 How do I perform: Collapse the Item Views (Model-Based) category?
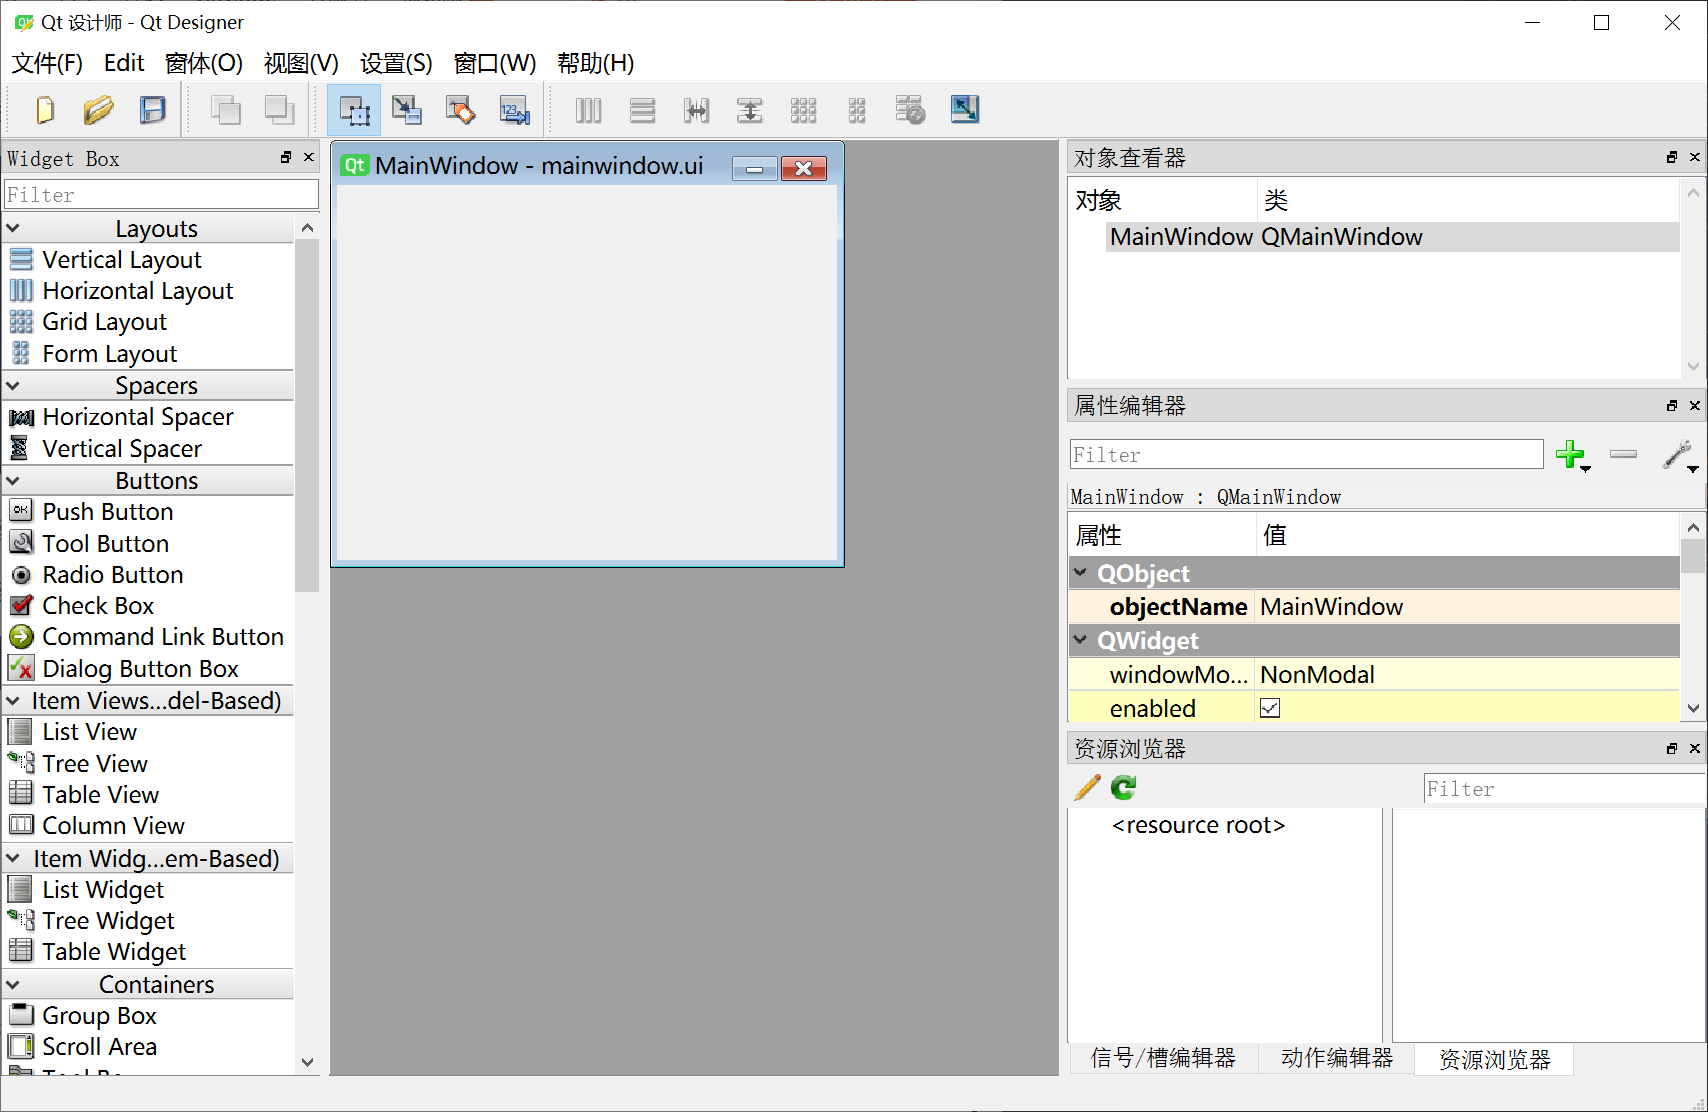click(13, 701)
